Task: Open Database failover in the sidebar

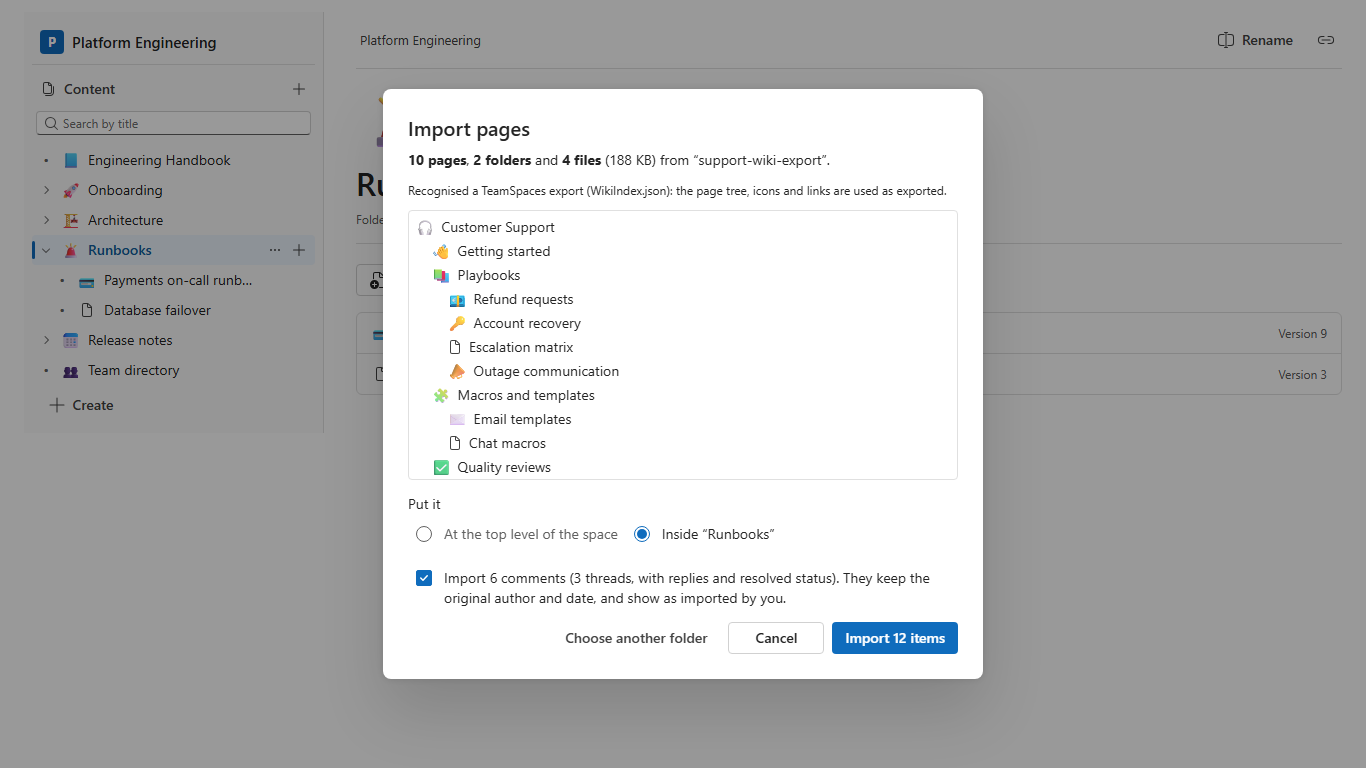Action: coord(157,310)
